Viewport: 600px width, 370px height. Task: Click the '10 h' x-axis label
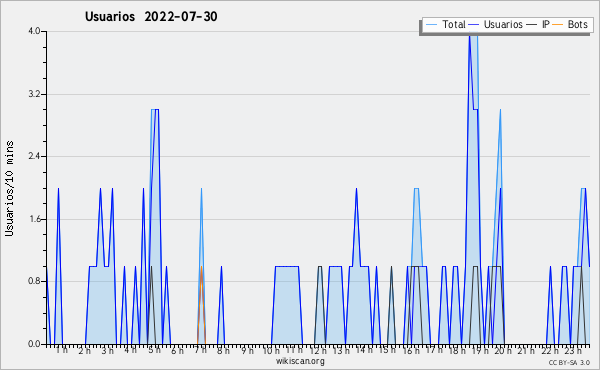[x=271, y=350]
